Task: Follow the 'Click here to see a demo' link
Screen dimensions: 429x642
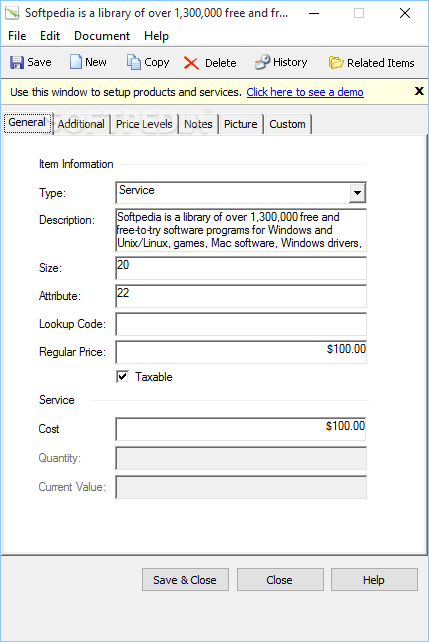Action: pos(305,92)
